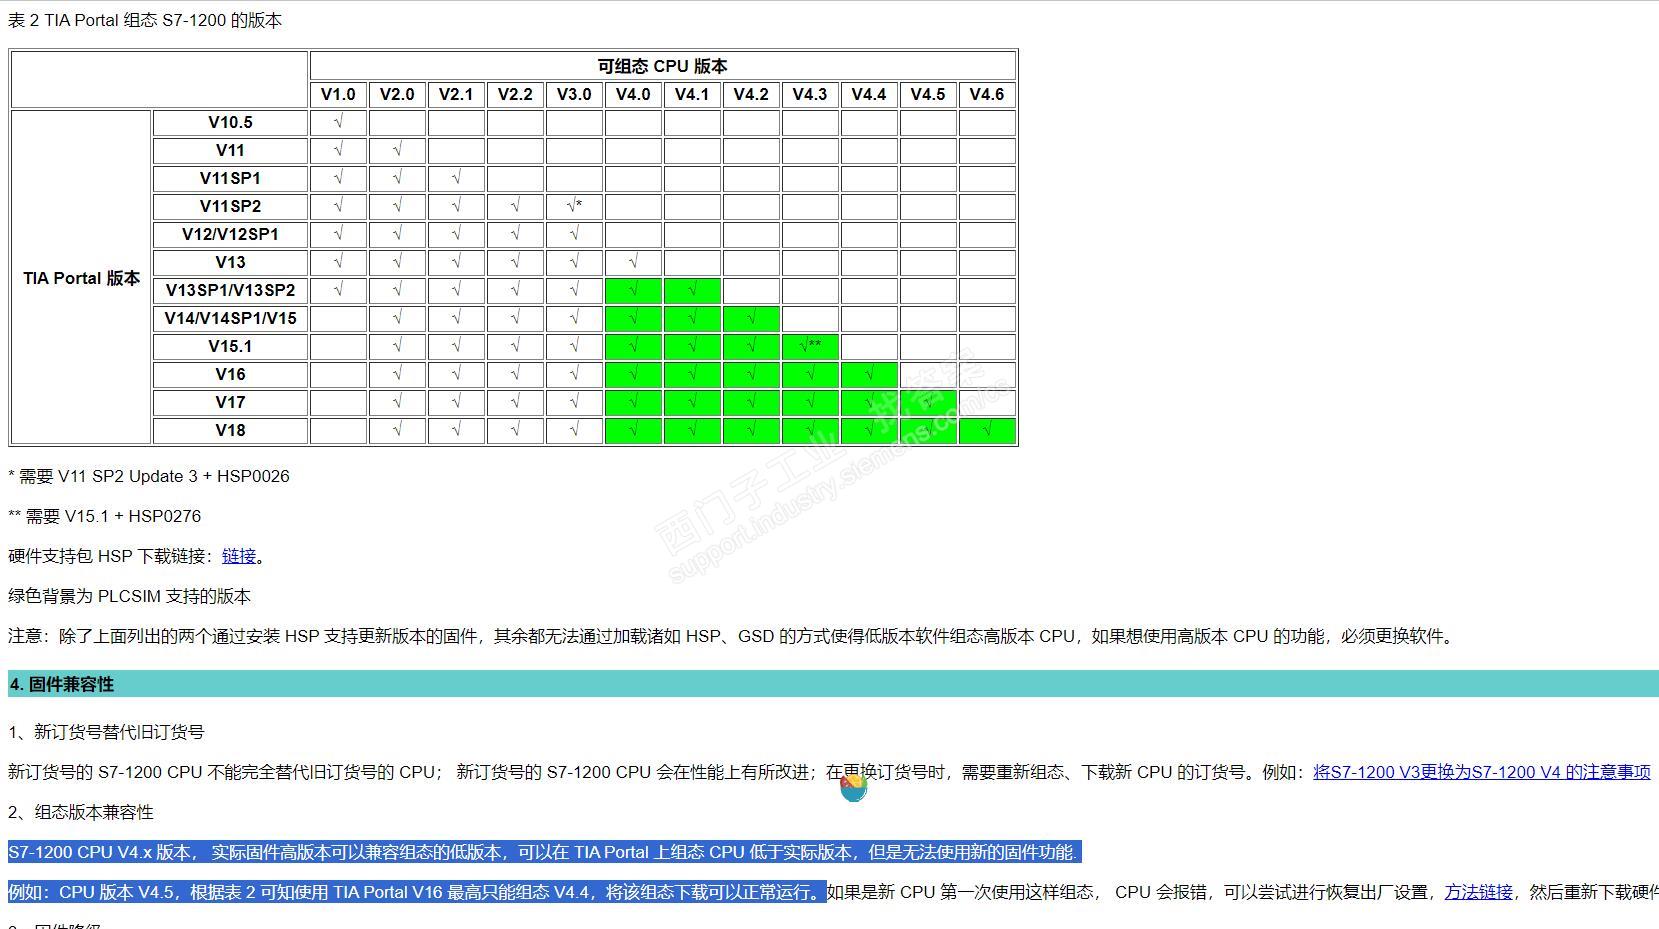The width and height of the screenshot is (1659, 929).
Task: Click the highlighted example starting '例如：CPU 版本 V4.5'
Action: click(x=417, y=892)
